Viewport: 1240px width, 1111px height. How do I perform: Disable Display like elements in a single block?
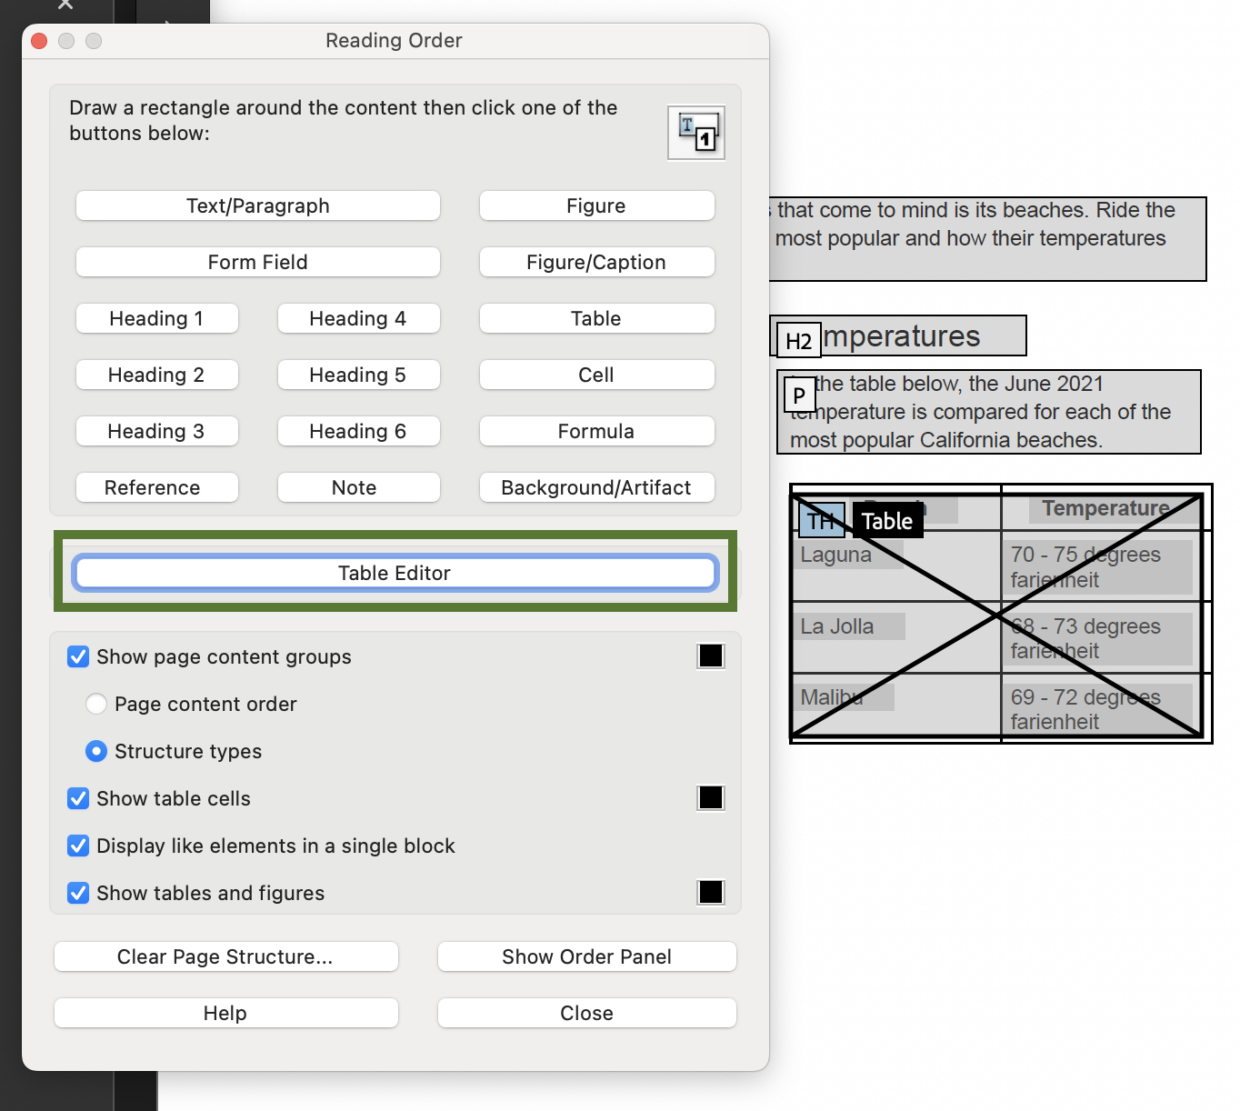[78, 846]
